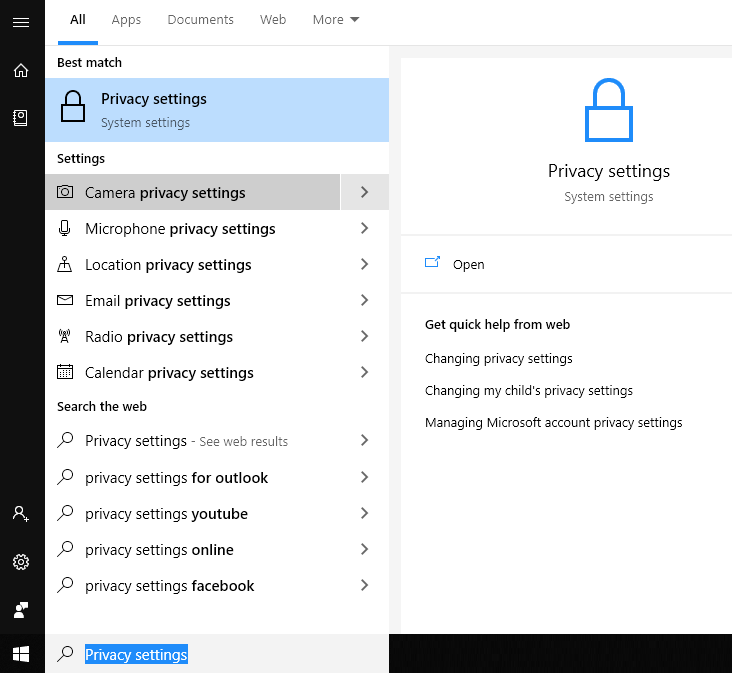Click the large blue padlock in preview pane
The width and height of the screenshot is (732, 673).
(x=609, y=110)
